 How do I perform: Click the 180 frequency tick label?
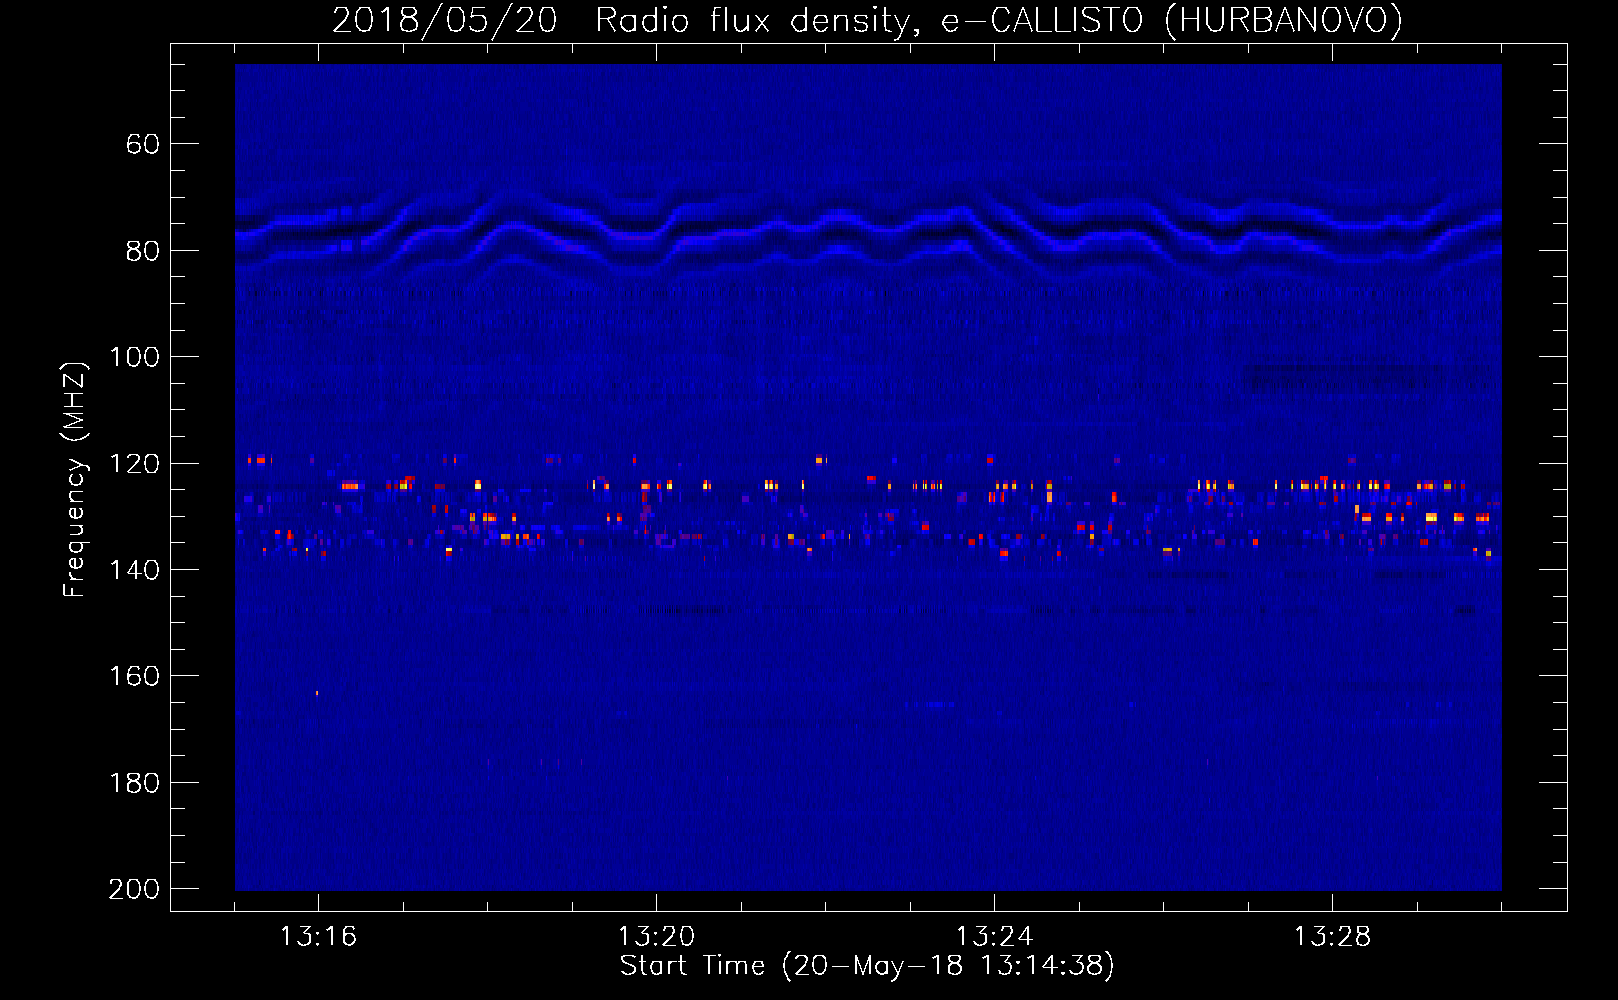[134, 783]
